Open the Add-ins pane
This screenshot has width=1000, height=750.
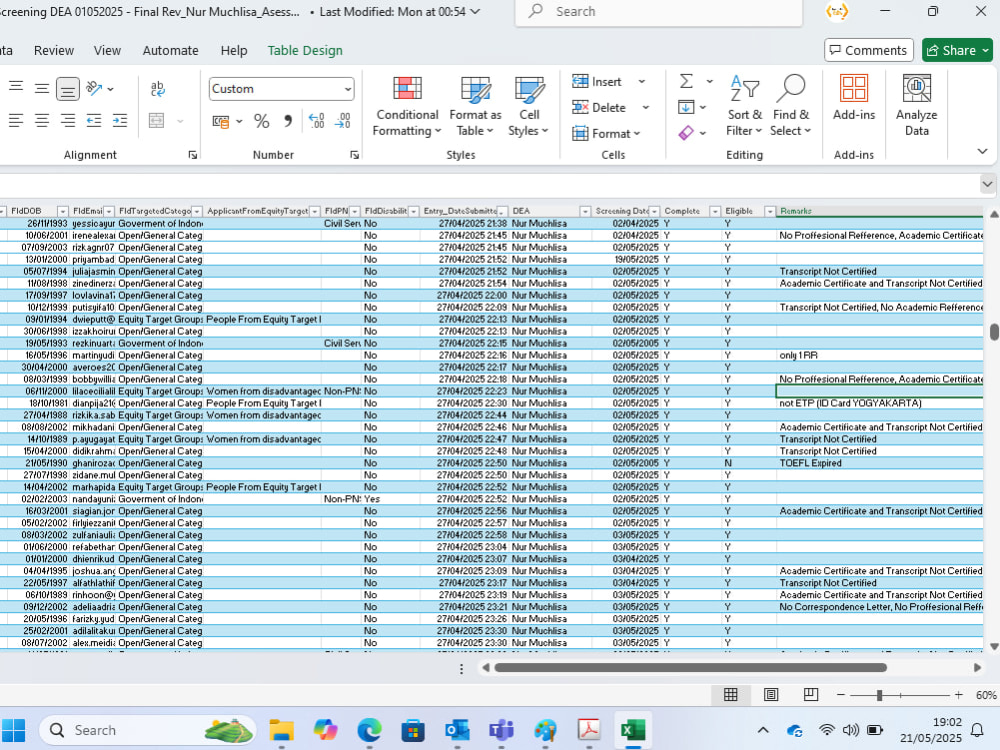click(x=854, y=98)
